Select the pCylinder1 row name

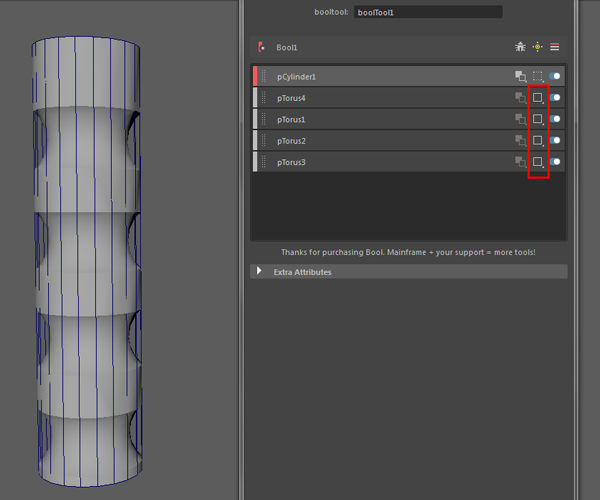296,77
